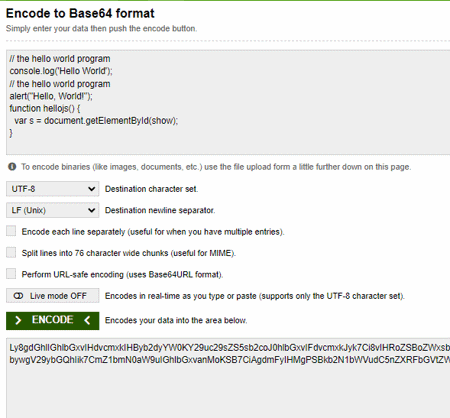Click the info icon beside binaries note
Image resolution: width=450 pixels, height=418 pixels.
[12, 166]
